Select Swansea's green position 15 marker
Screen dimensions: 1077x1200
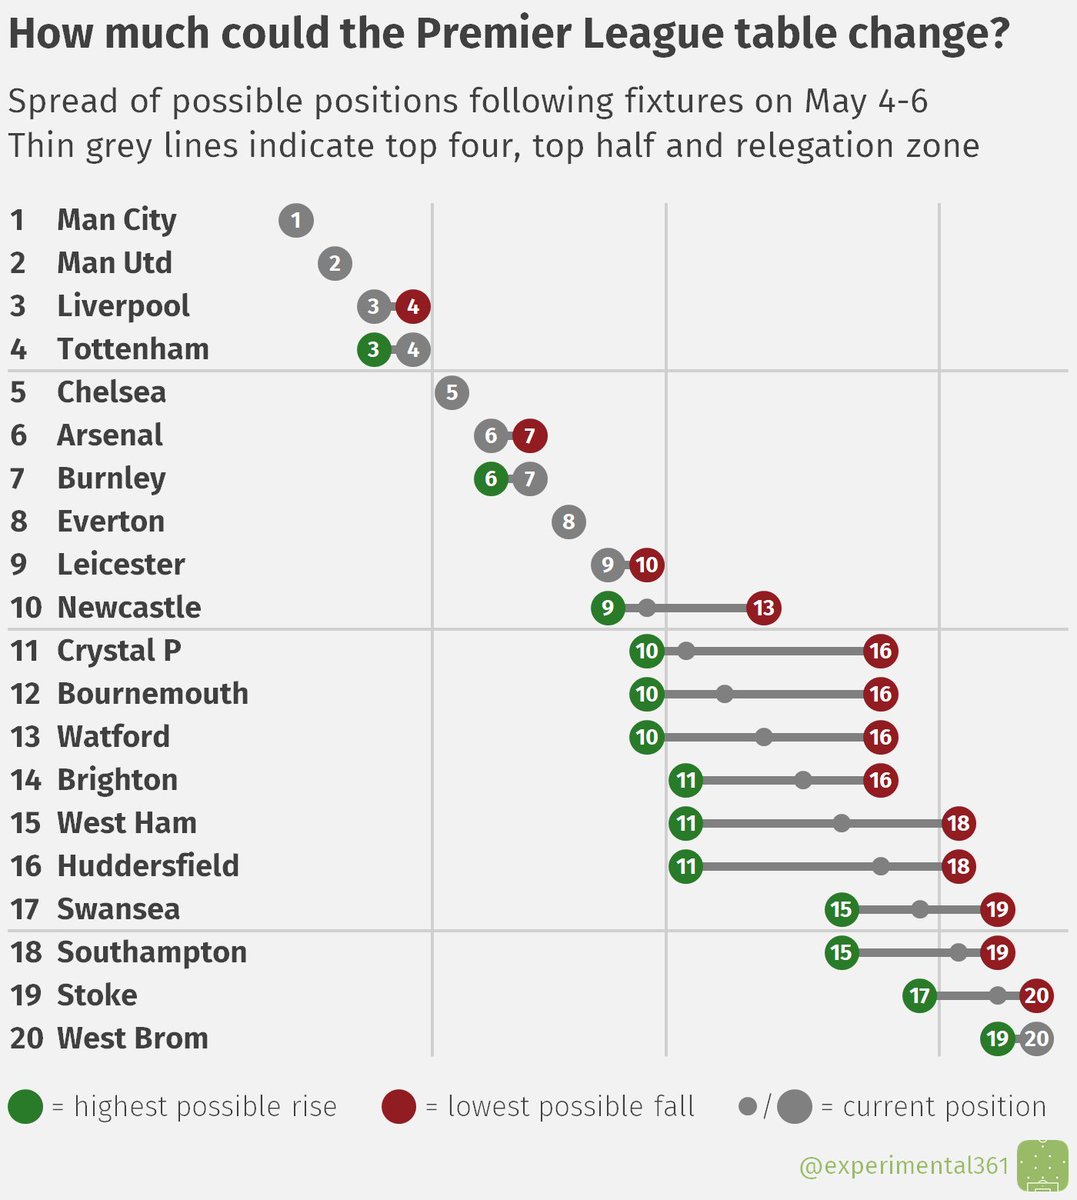(x=842, y=909)
